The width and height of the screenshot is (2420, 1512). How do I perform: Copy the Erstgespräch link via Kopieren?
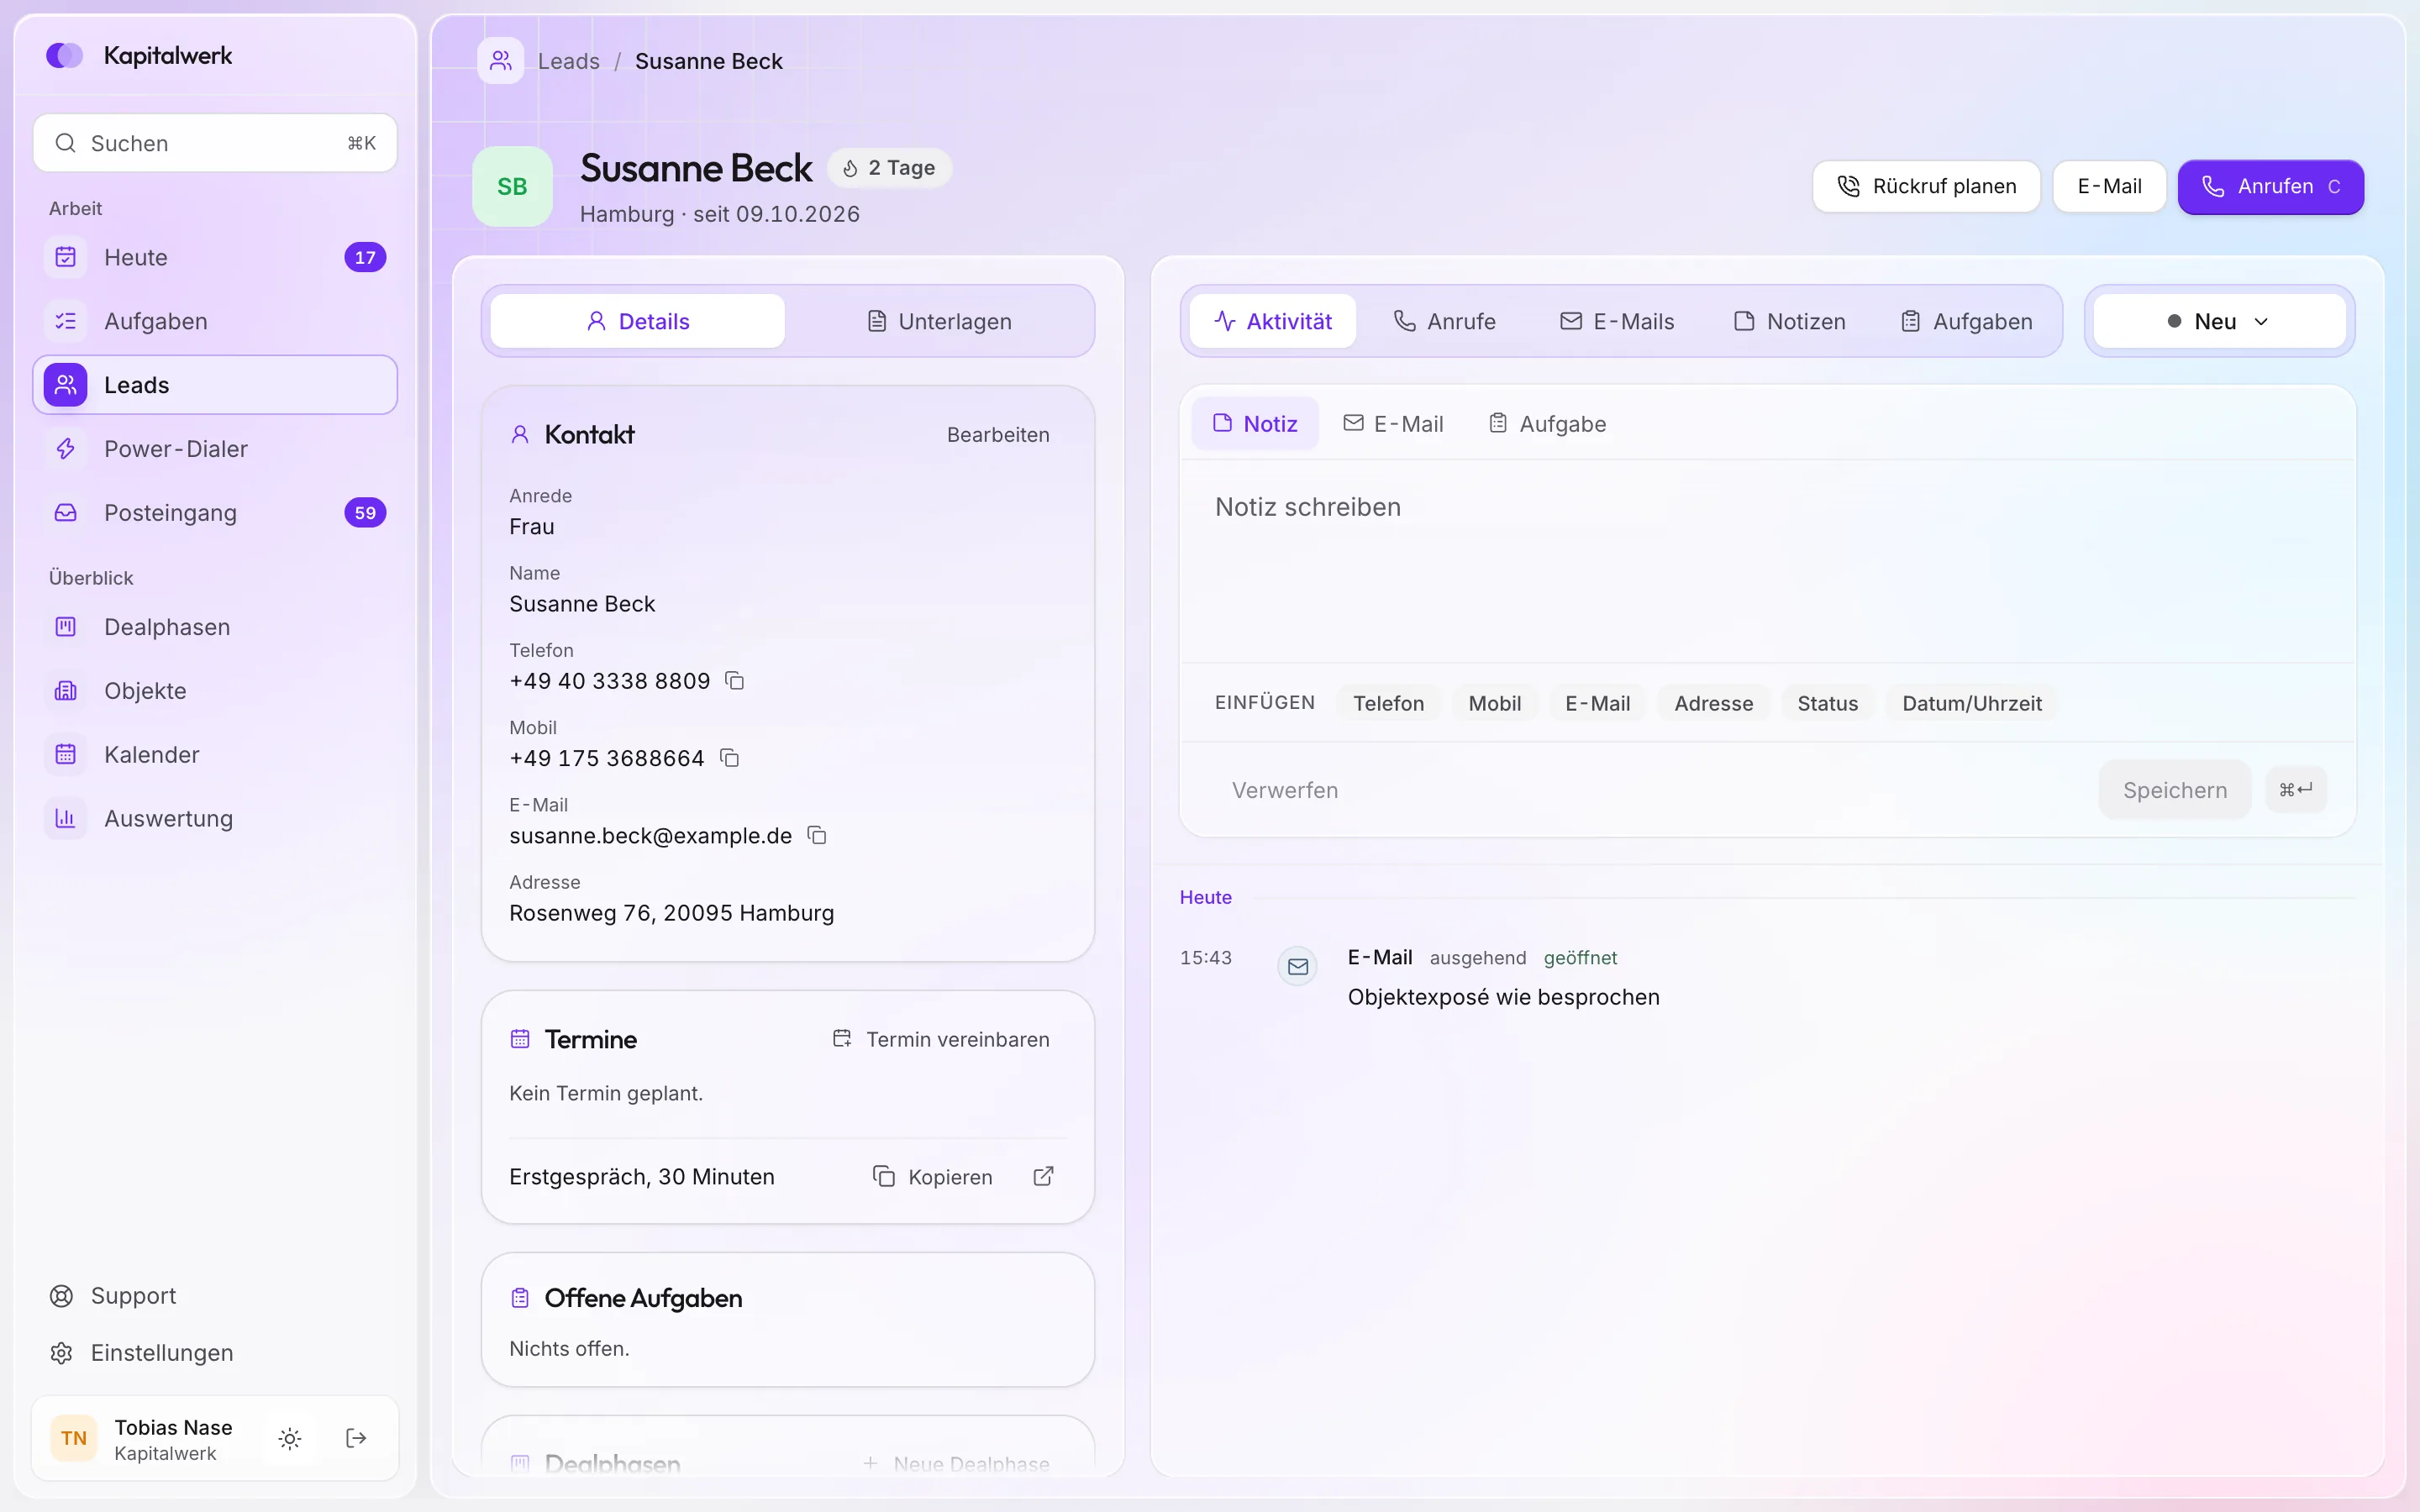[x=933, y=1177]
